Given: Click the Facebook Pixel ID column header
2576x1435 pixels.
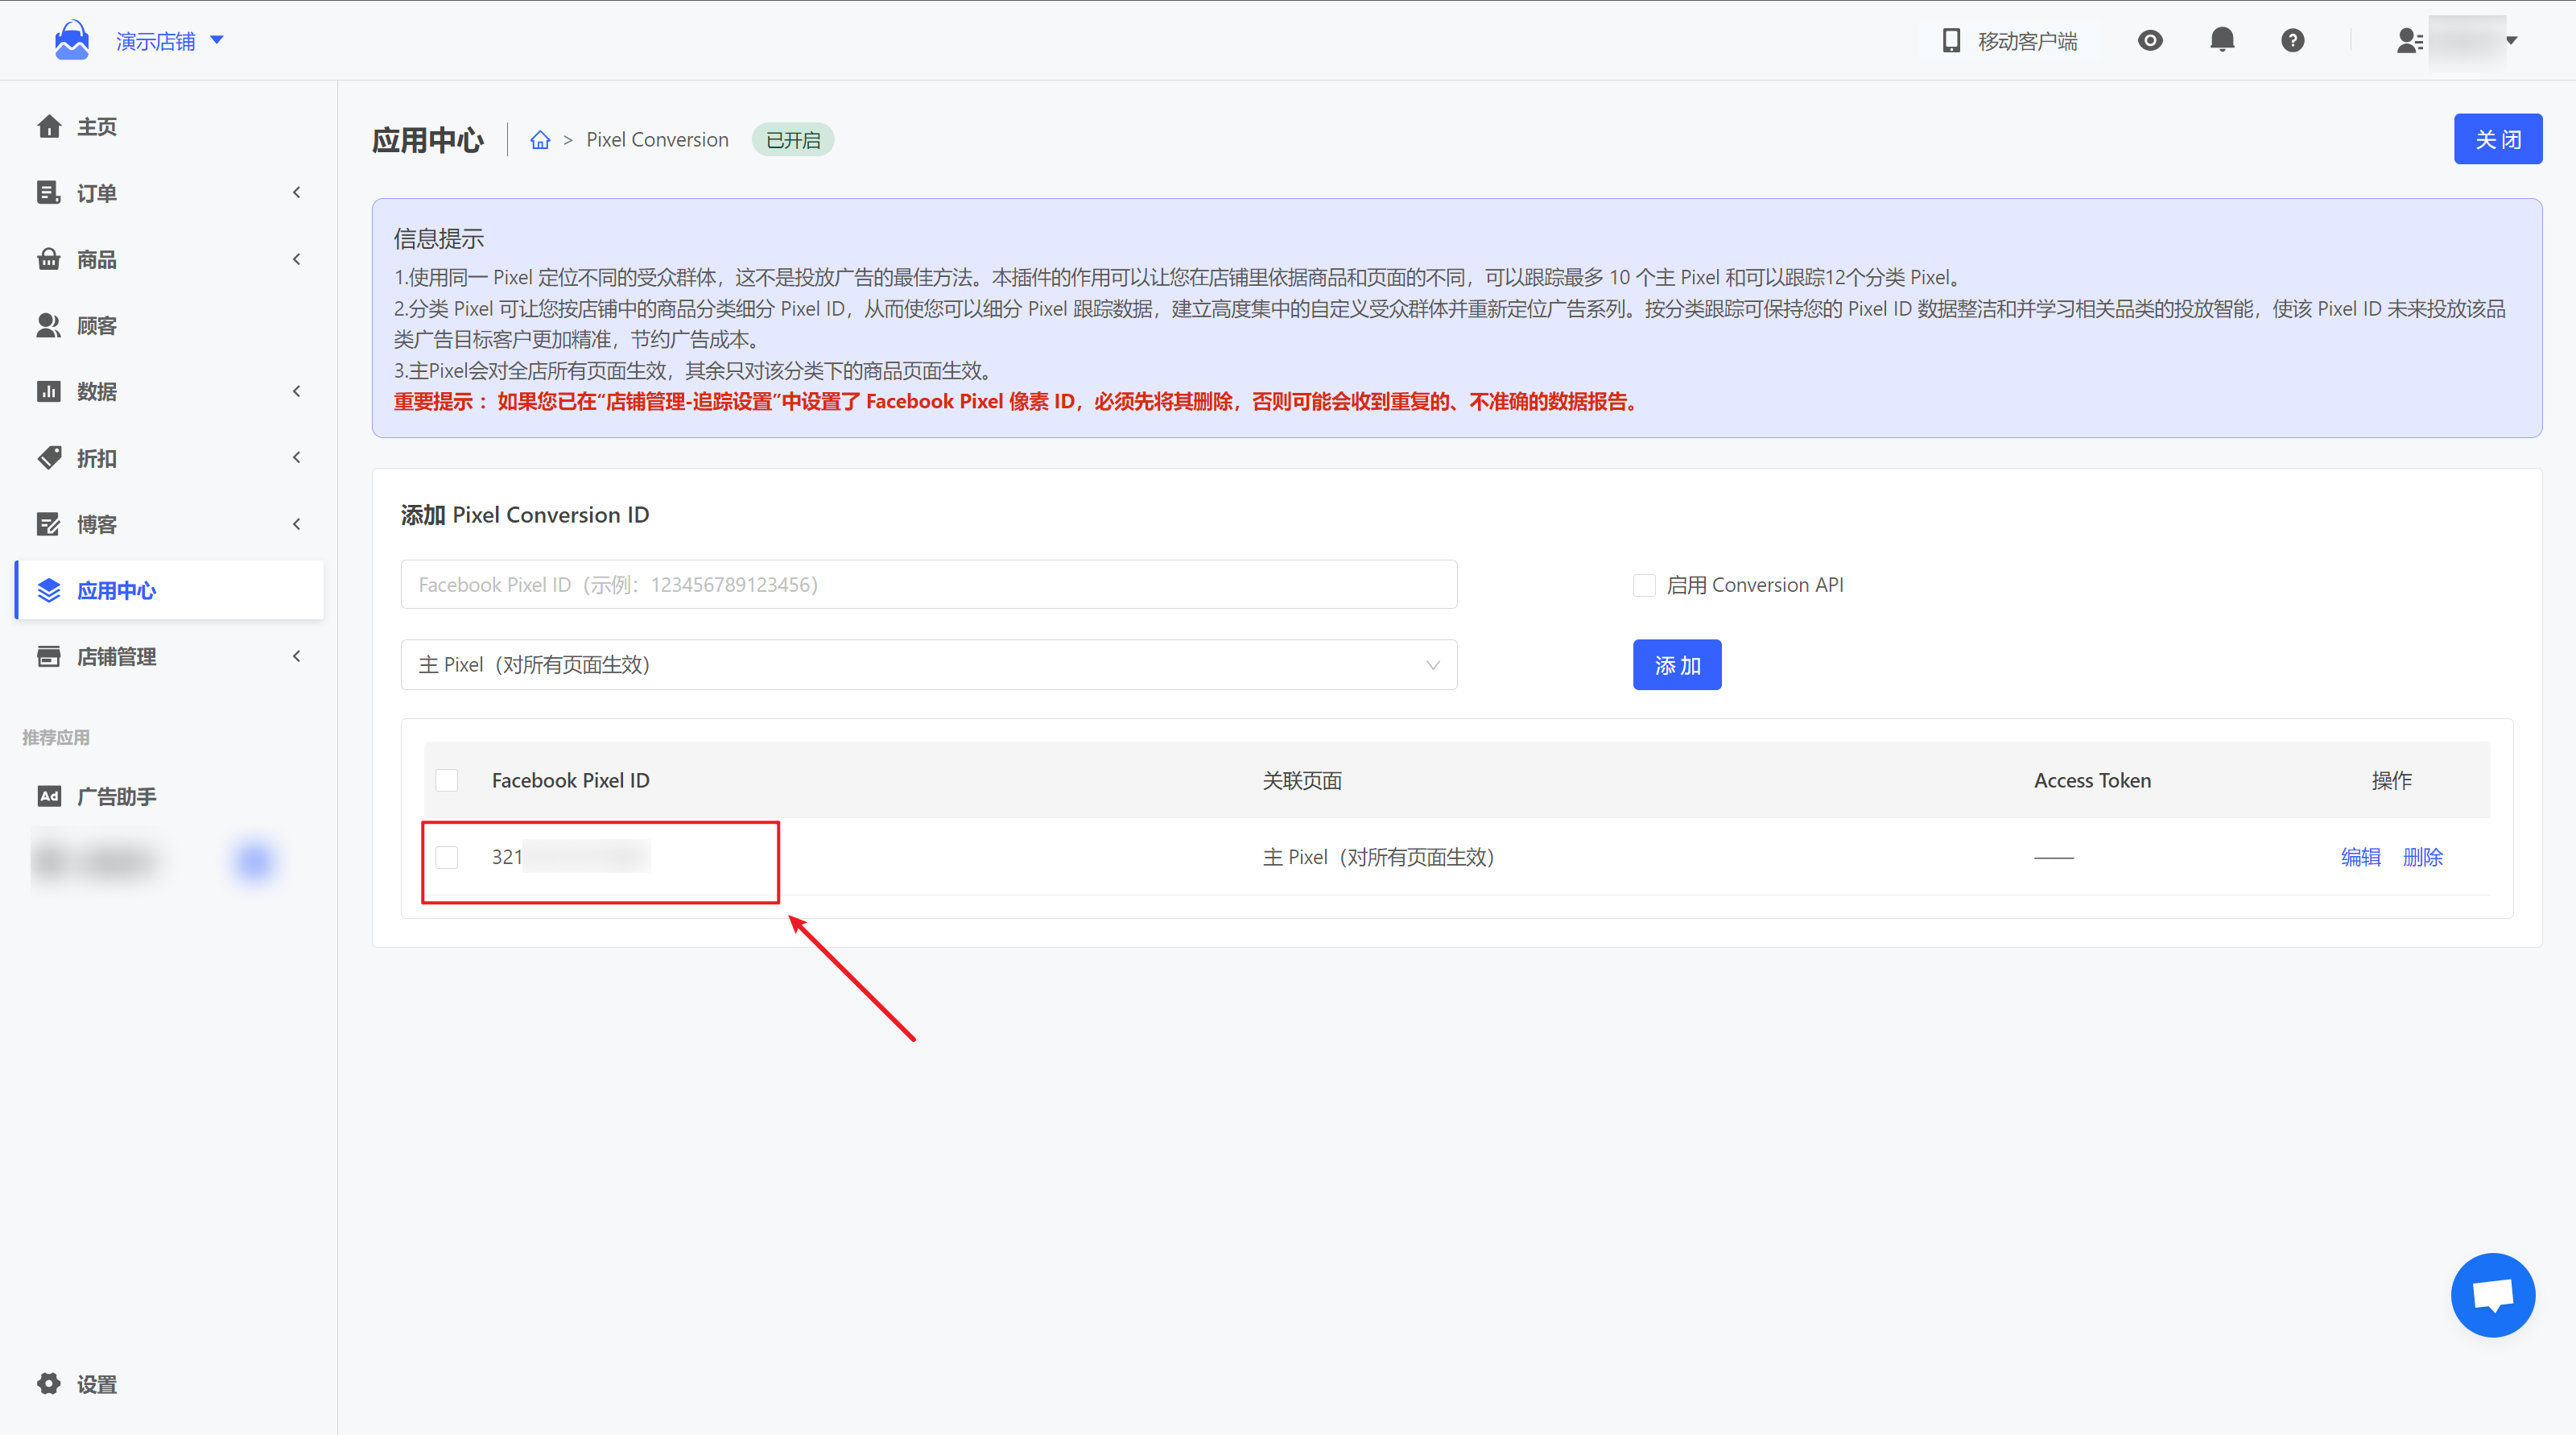Looking at the screenshot, I should 570,780.
